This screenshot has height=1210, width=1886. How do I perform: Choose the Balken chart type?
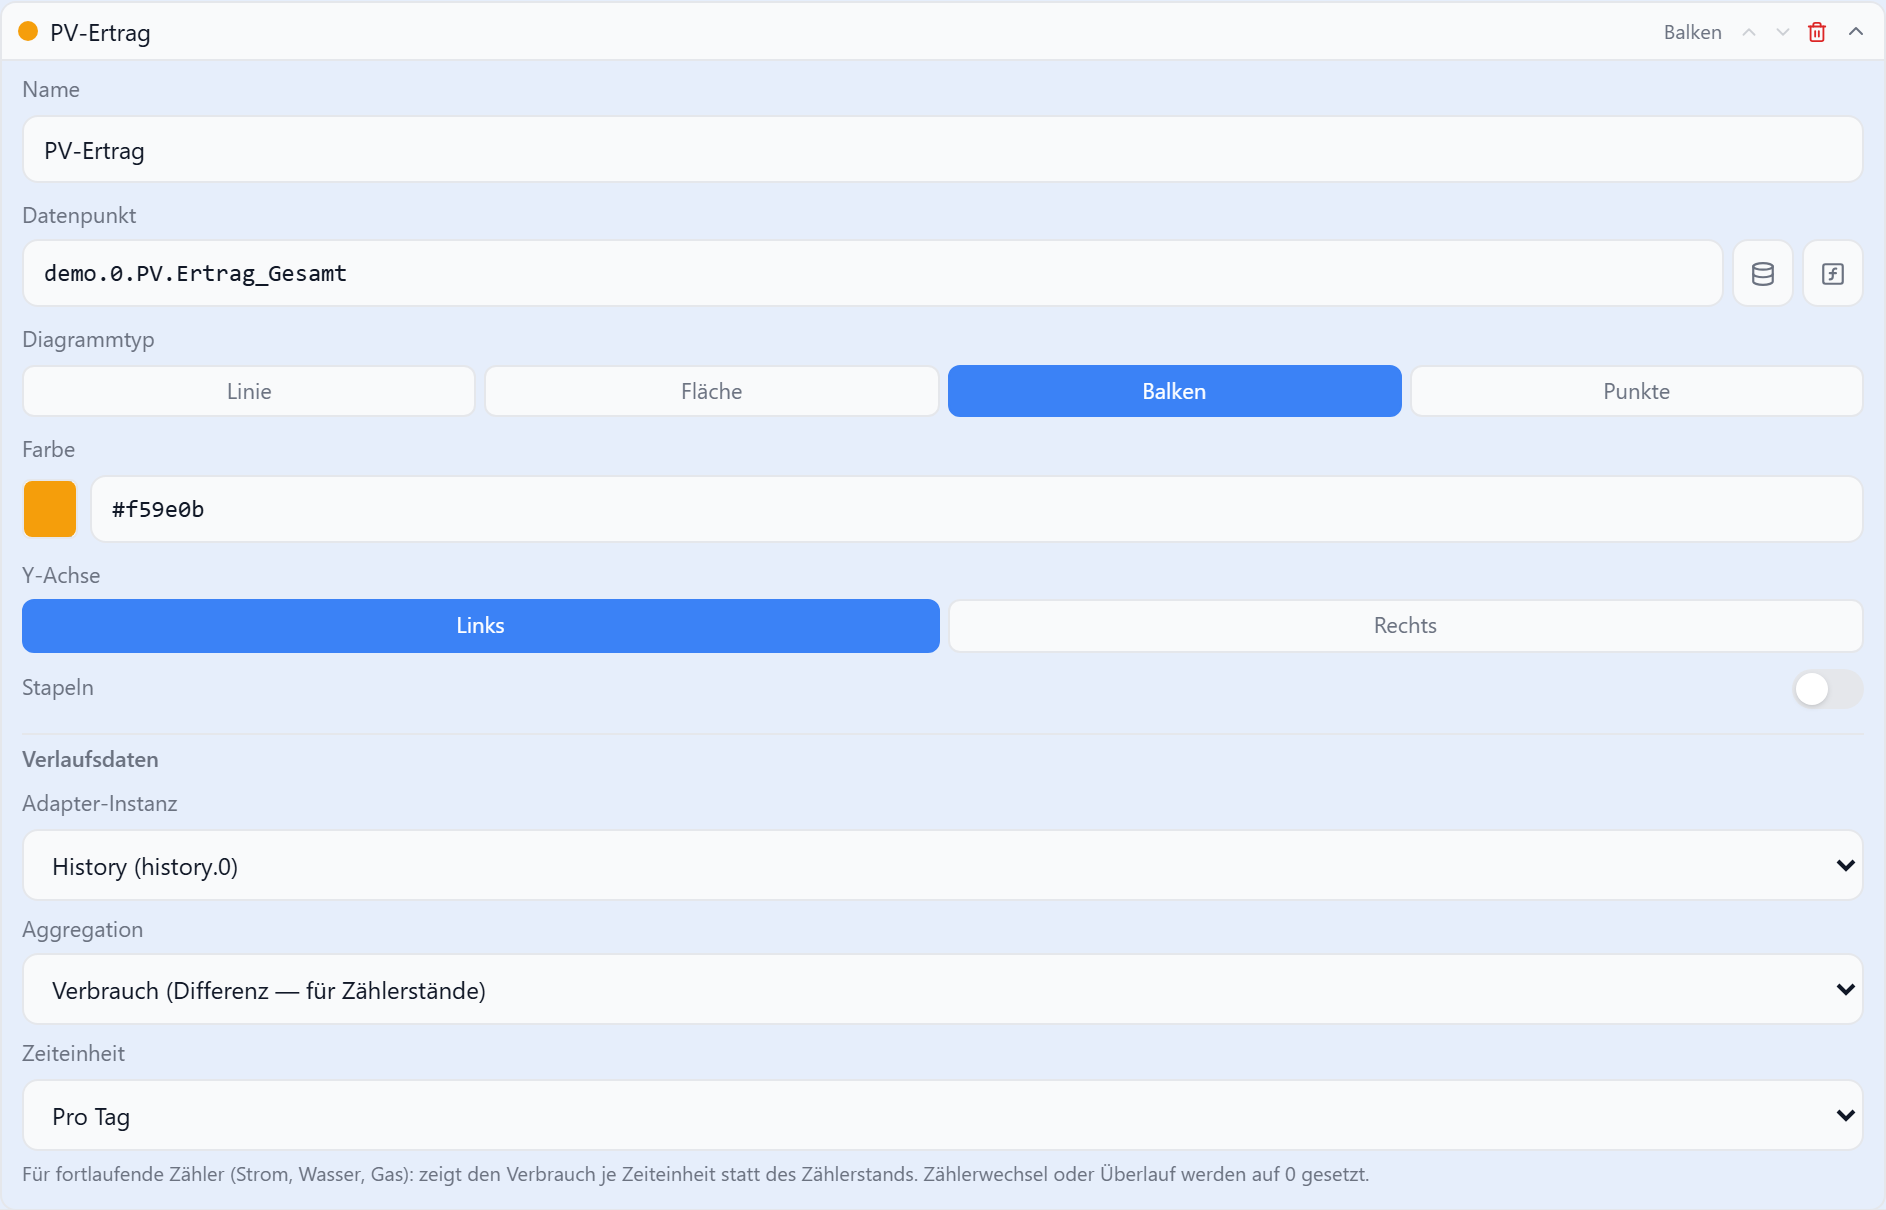pyautogui.click(x=1174, y=391)
